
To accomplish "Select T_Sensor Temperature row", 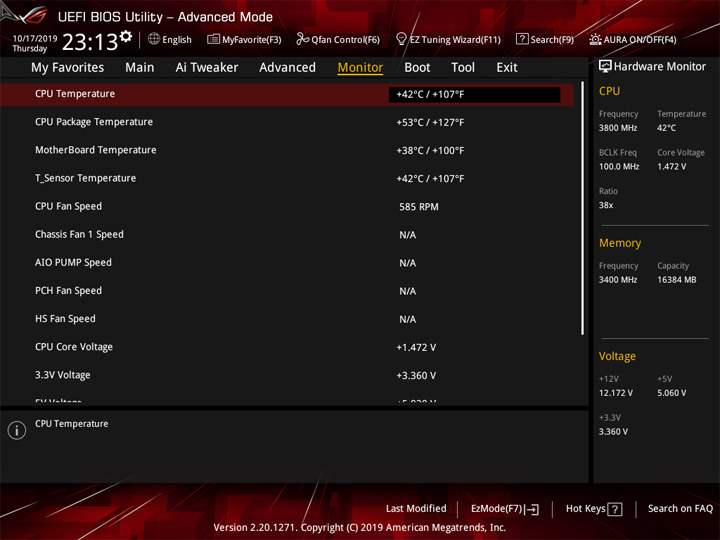I will 287,179.
